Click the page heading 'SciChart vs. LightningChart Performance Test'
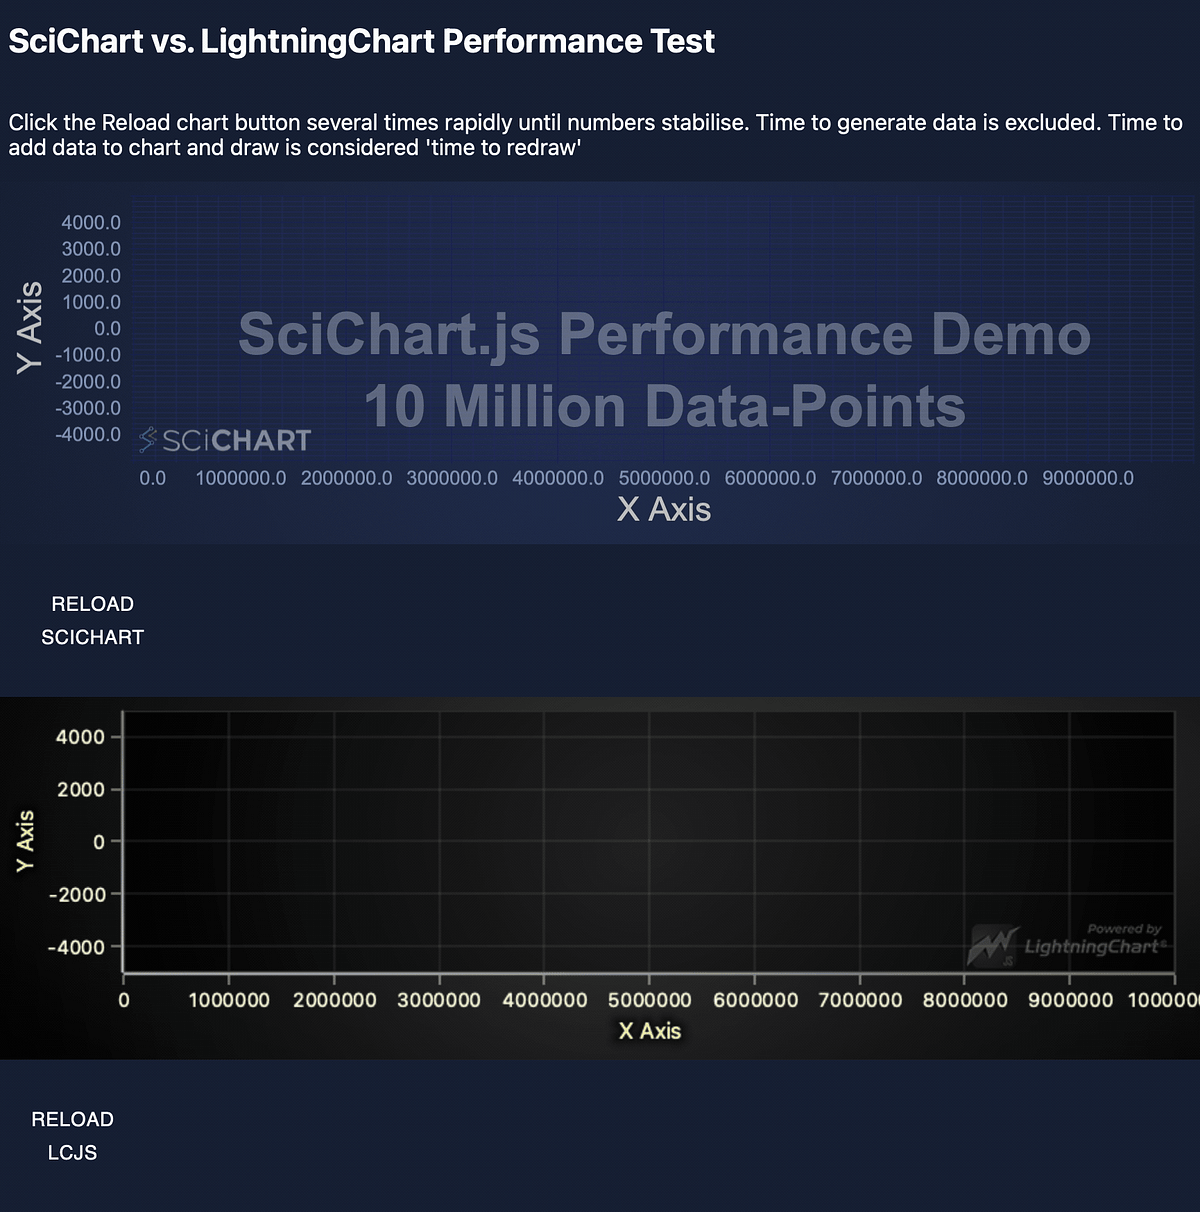This screenshot has height=1212, width=1200. click(x=362, y=41)
